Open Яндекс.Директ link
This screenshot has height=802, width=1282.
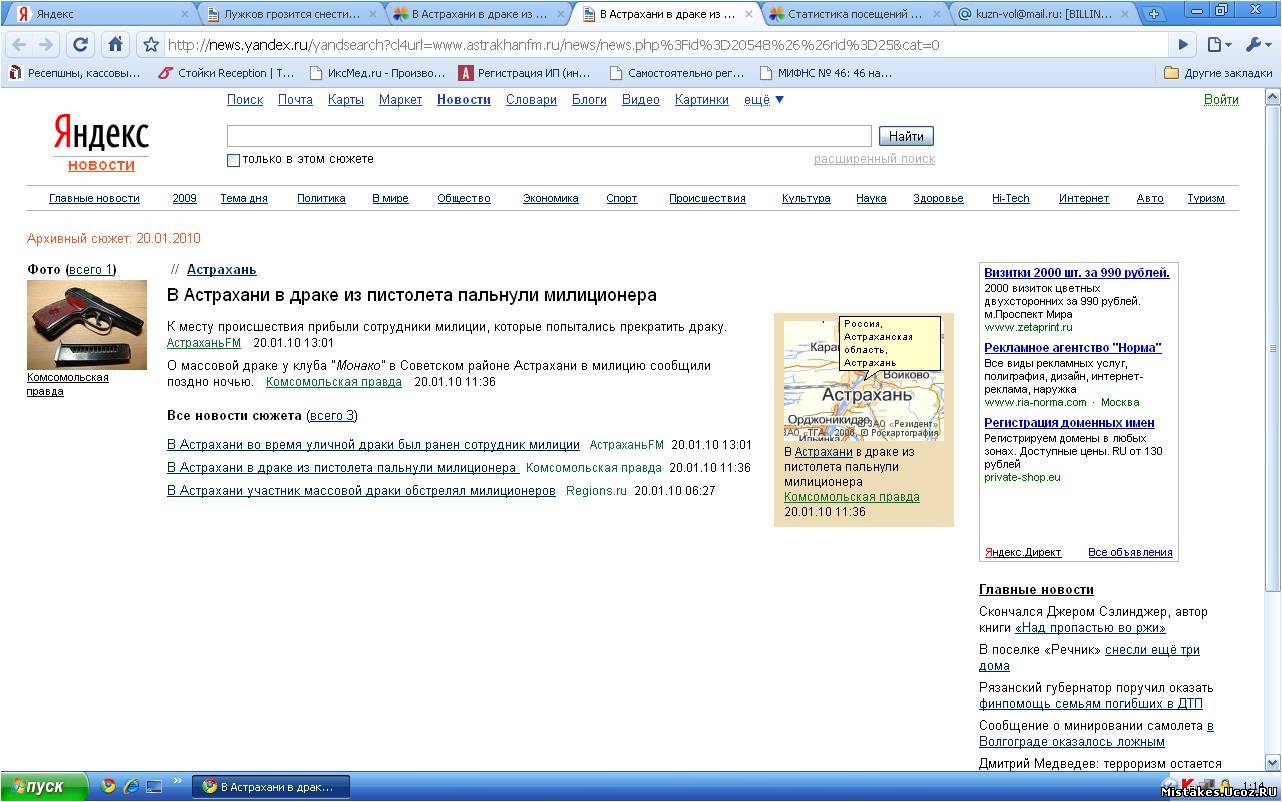pos(1023,552)
